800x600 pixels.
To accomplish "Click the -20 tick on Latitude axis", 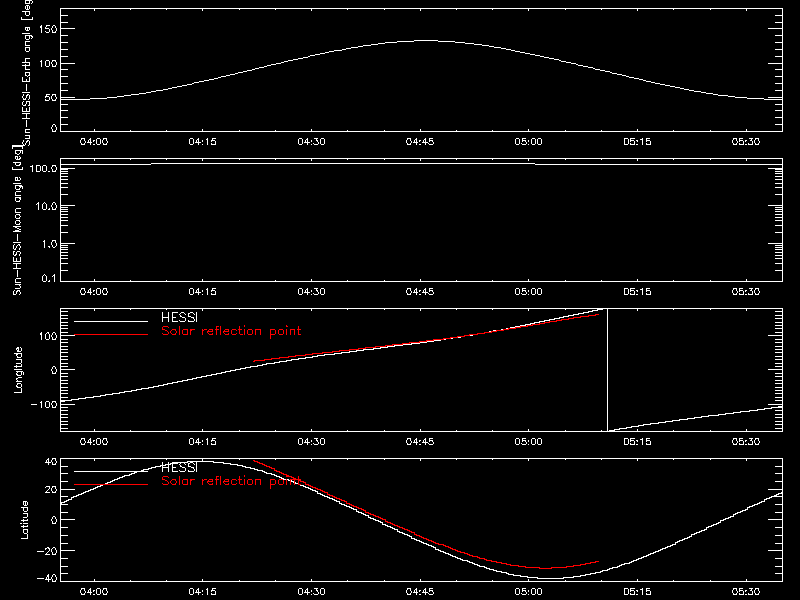I will click(47, 551).
